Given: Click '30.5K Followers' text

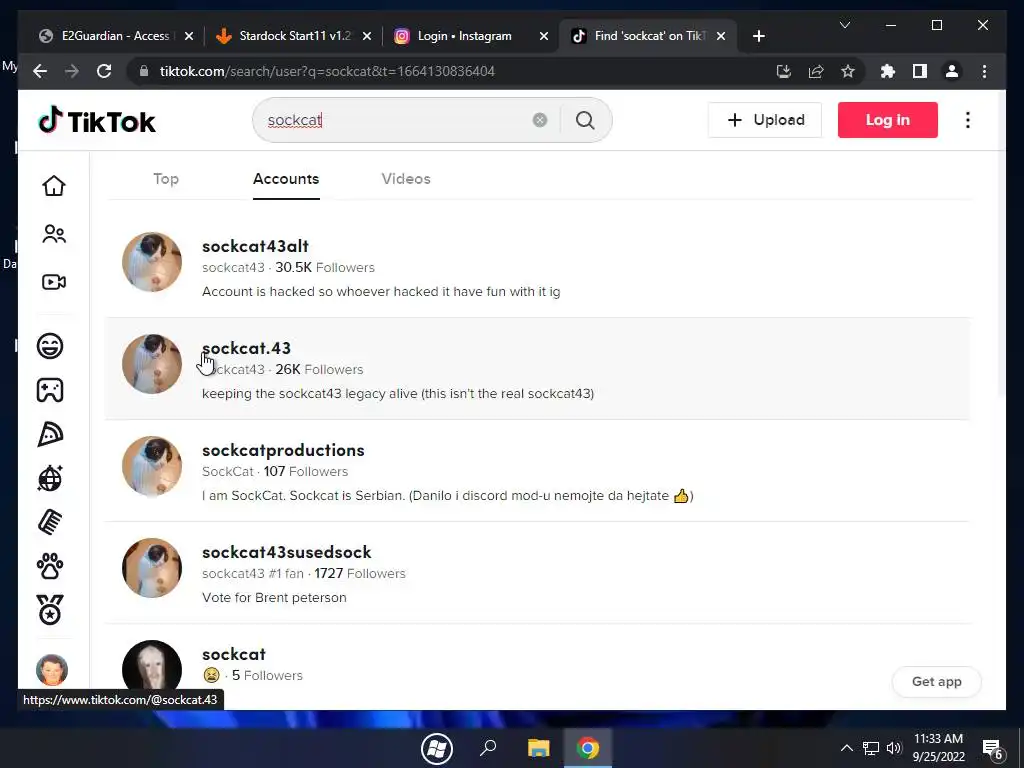Looking at the screenshot, I should (325, 268).
